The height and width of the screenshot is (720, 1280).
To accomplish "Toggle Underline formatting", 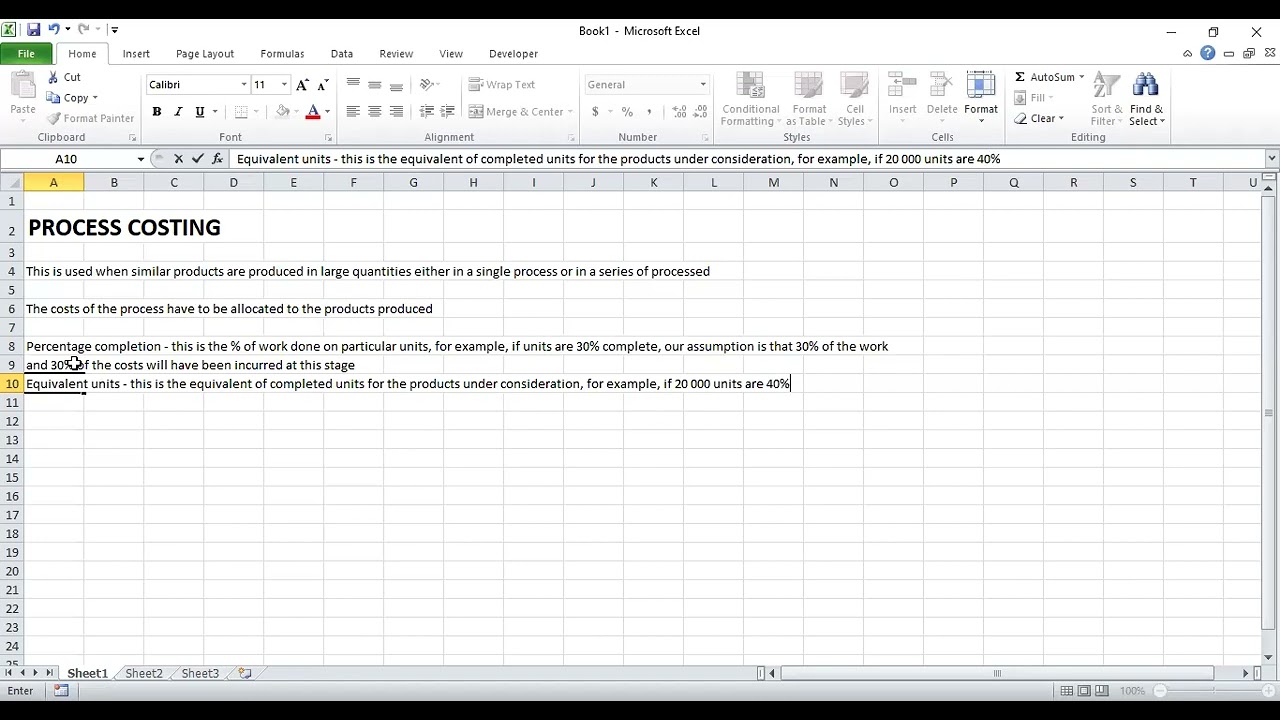I will coord(200,112).
